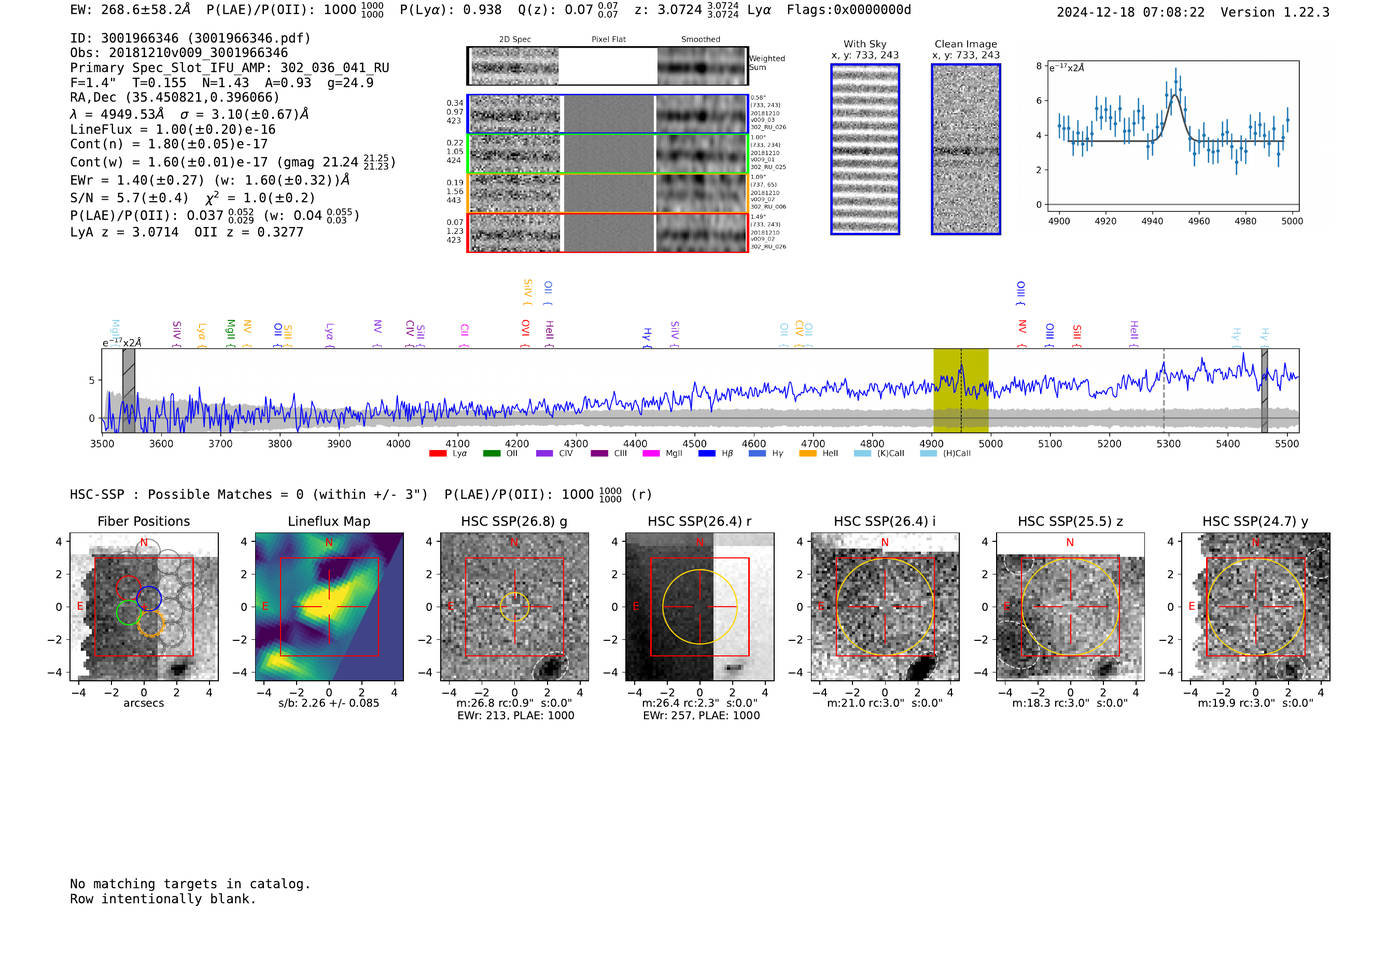Click the red Lyα legend swatch

click(x=437, y=454)
